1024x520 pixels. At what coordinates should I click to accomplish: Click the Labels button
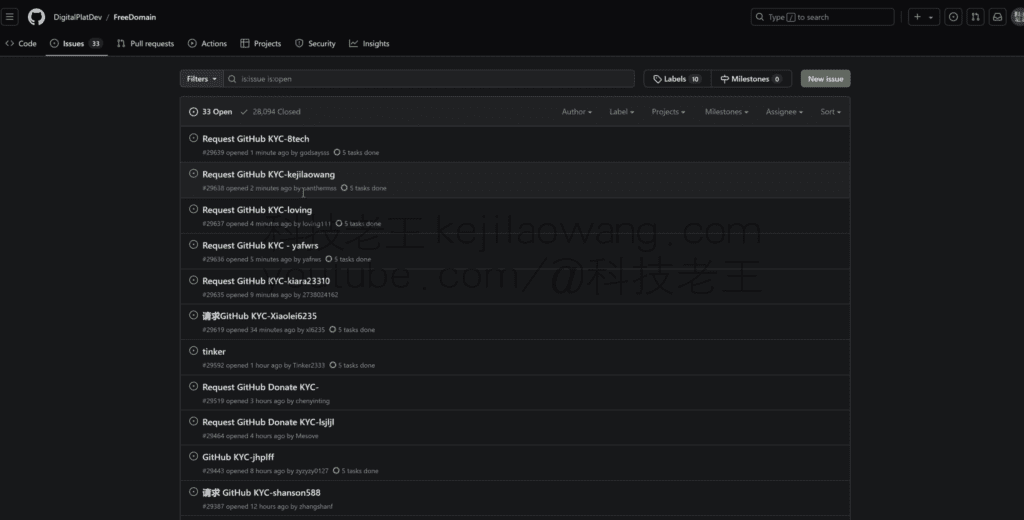(676, 79)
